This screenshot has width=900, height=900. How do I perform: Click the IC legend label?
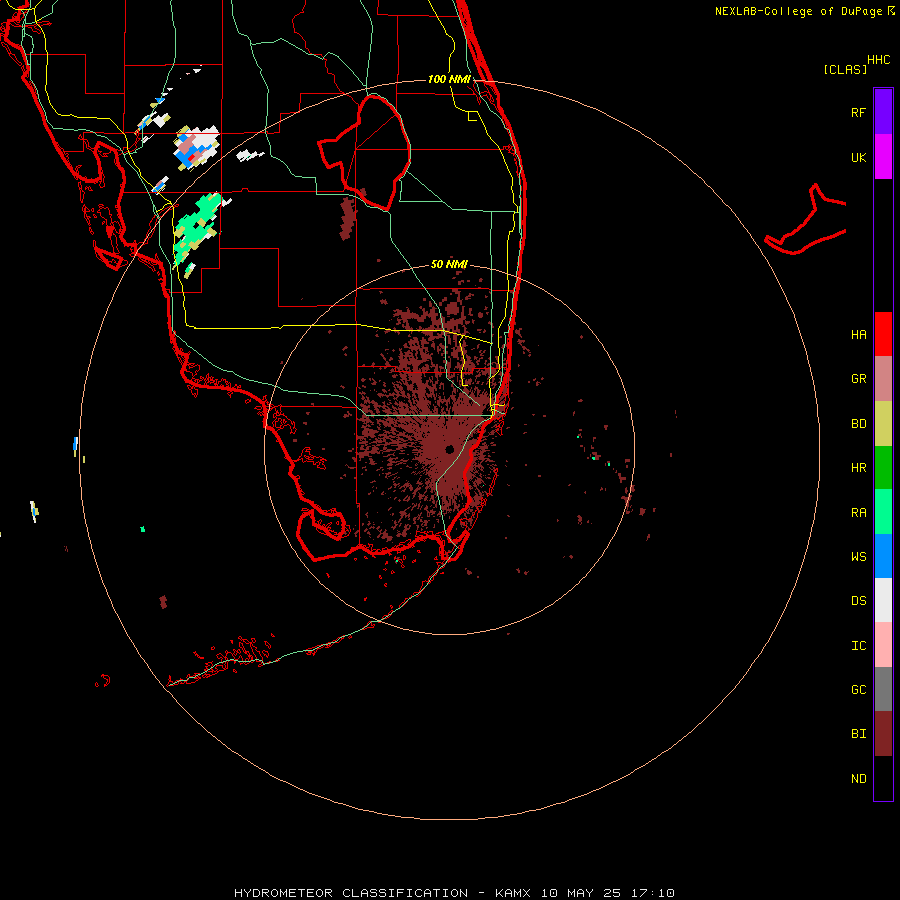coord(858,646)
